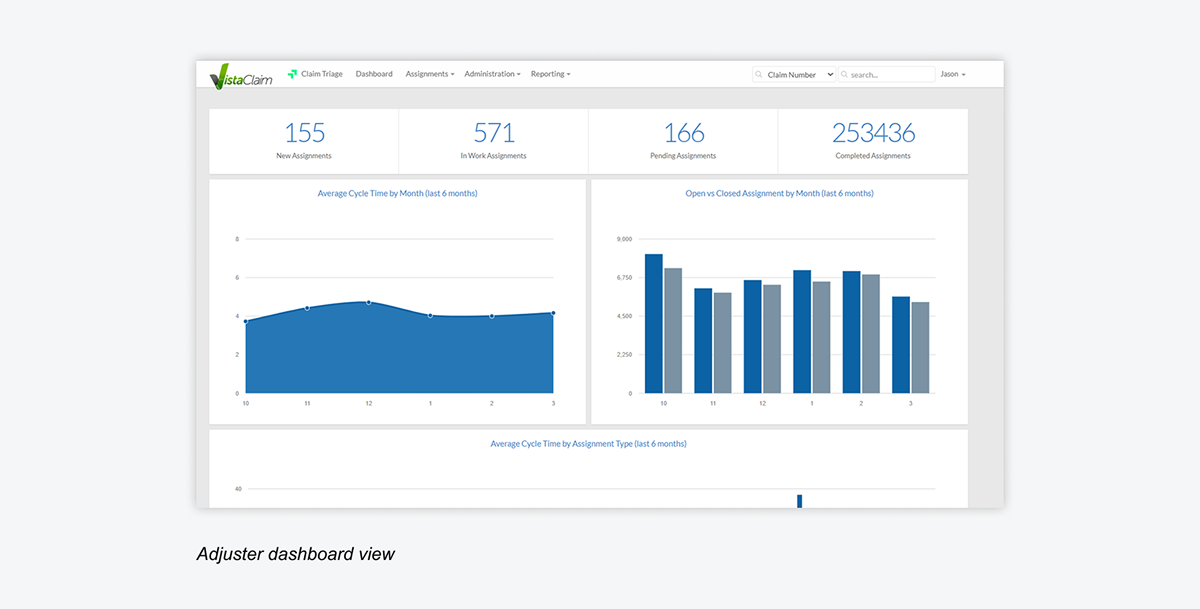
Task: Click the search icon in search field
Action: 845,75
